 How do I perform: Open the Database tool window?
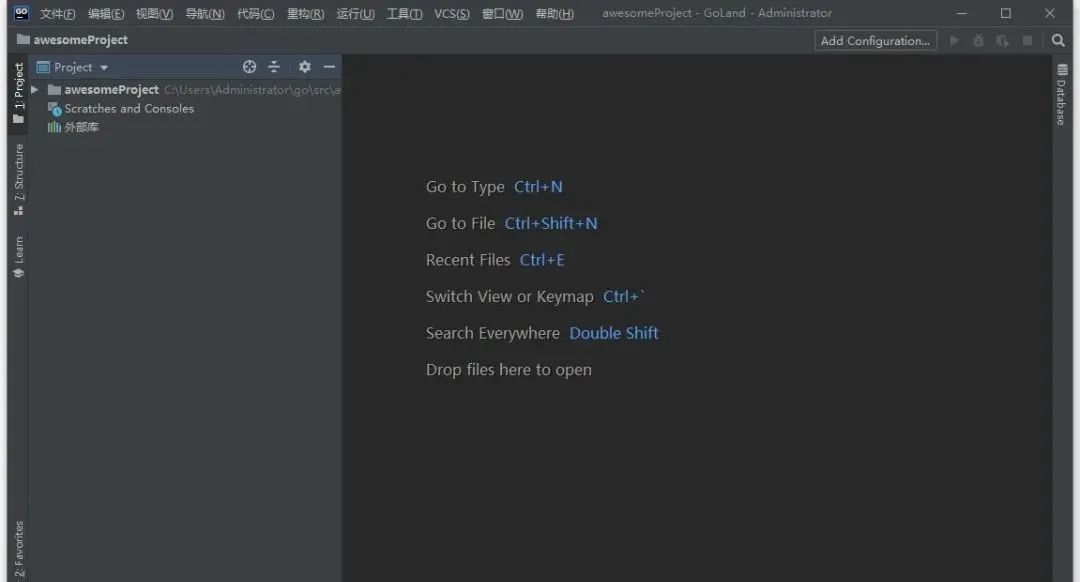click(1062, 92)
